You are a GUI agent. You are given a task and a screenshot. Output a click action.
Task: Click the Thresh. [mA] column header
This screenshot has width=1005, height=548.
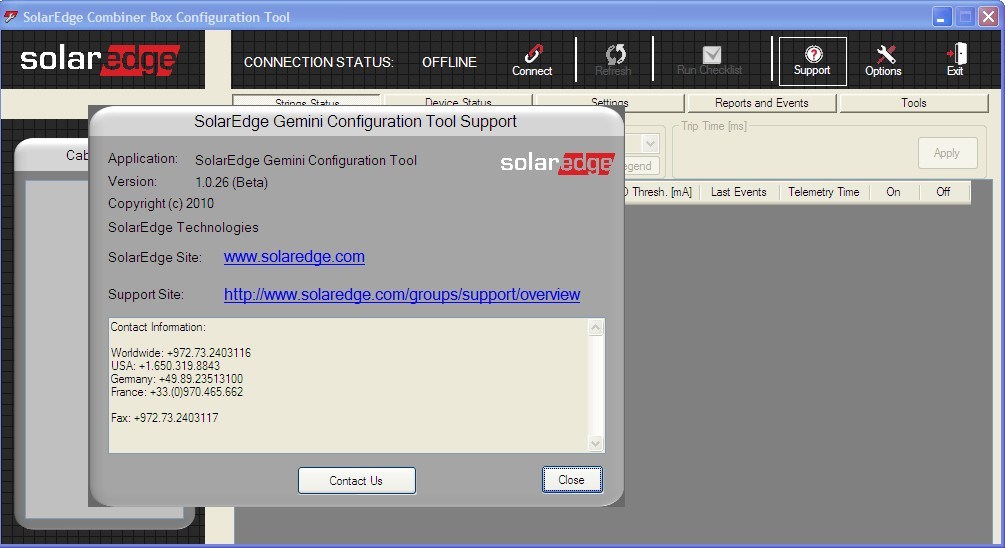[660, 192]
